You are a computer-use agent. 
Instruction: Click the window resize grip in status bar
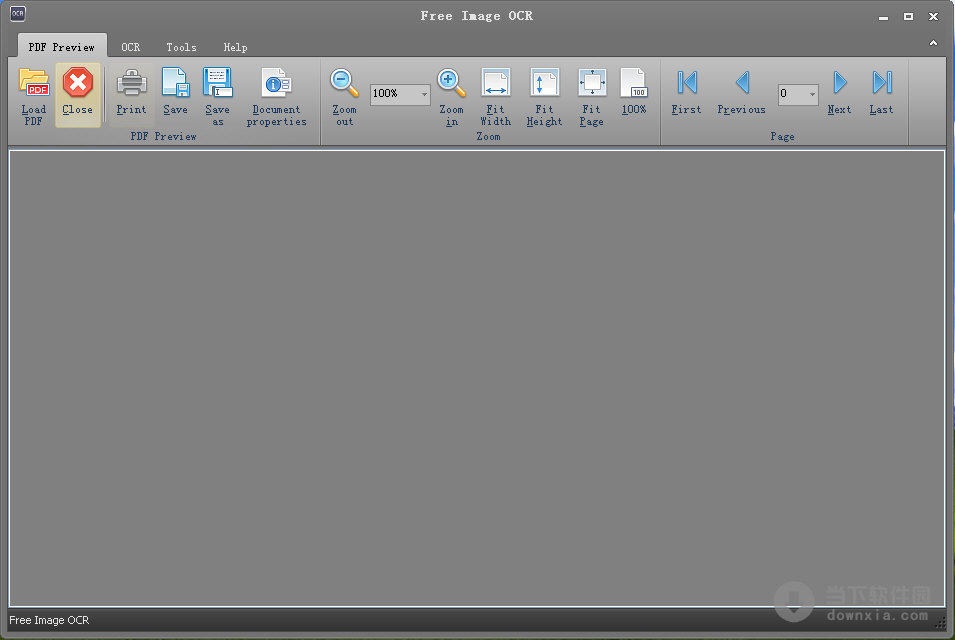tap(940, 622)
